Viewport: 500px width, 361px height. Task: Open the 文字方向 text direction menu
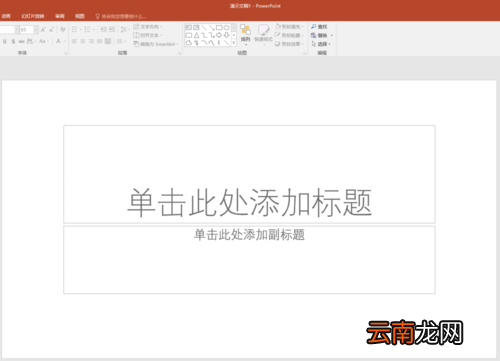coord(147,27)
